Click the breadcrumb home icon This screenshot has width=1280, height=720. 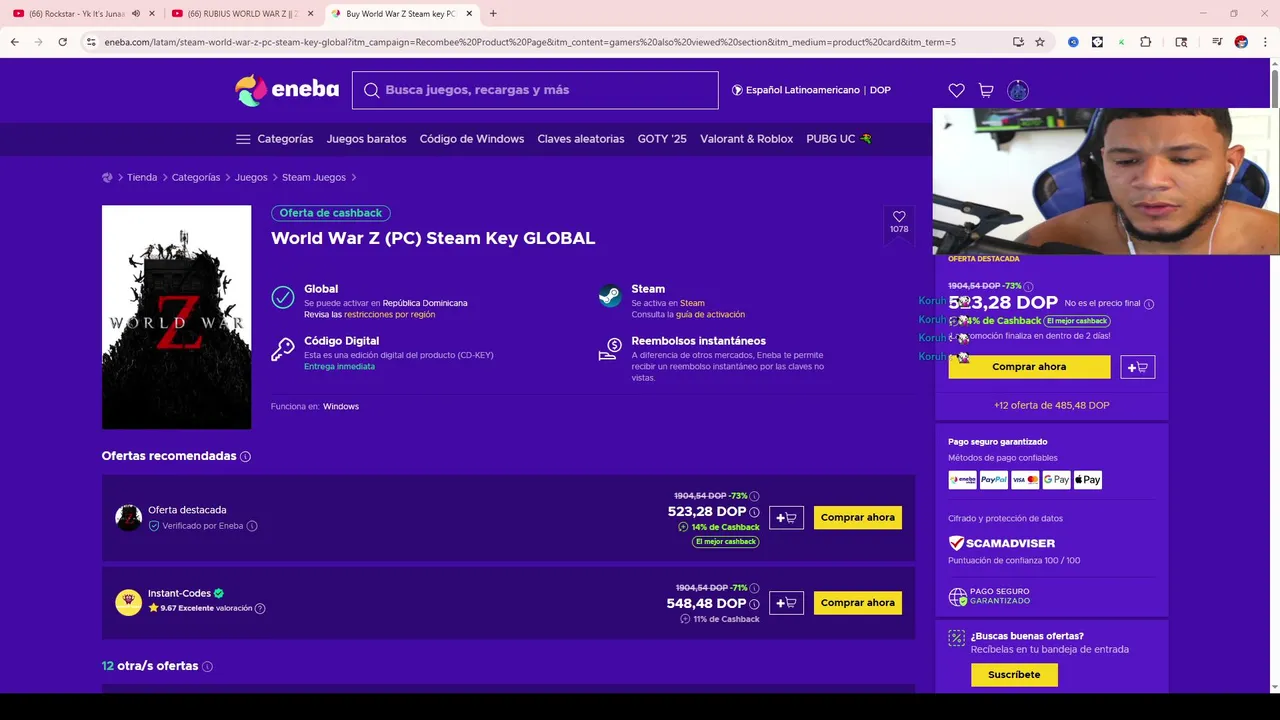[107, 177]
